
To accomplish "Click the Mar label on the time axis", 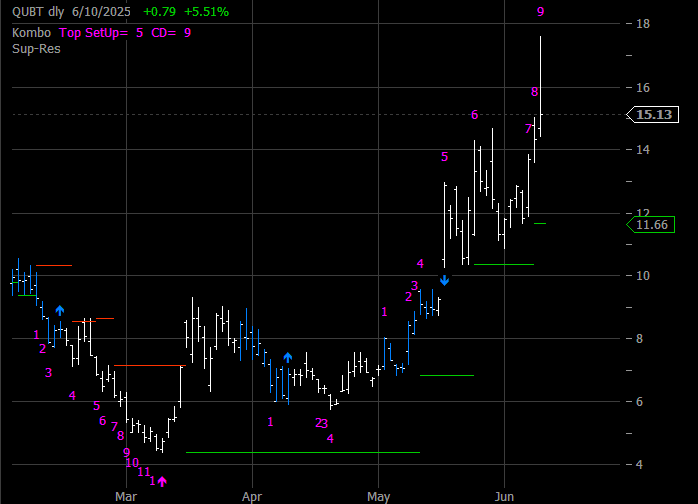I will (x=126, y=496).
